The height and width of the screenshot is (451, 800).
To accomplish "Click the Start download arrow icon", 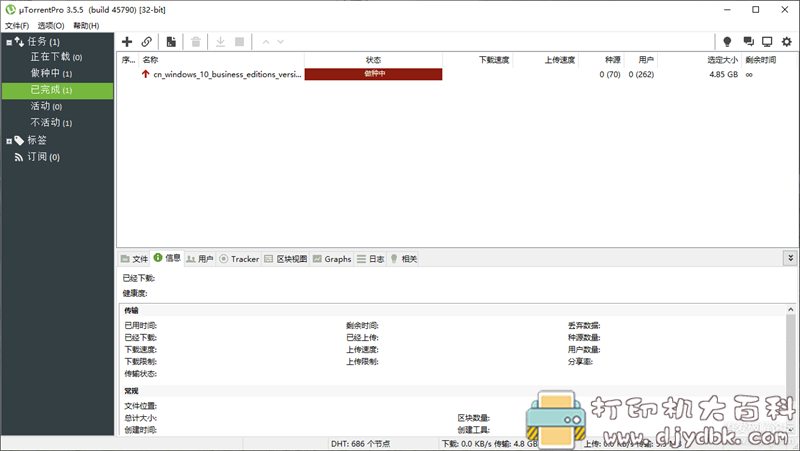I will tap(220, 42).
